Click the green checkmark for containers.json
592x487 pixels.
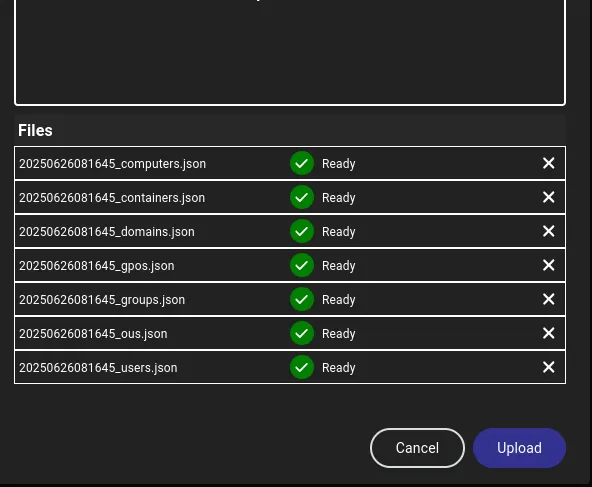302,197
